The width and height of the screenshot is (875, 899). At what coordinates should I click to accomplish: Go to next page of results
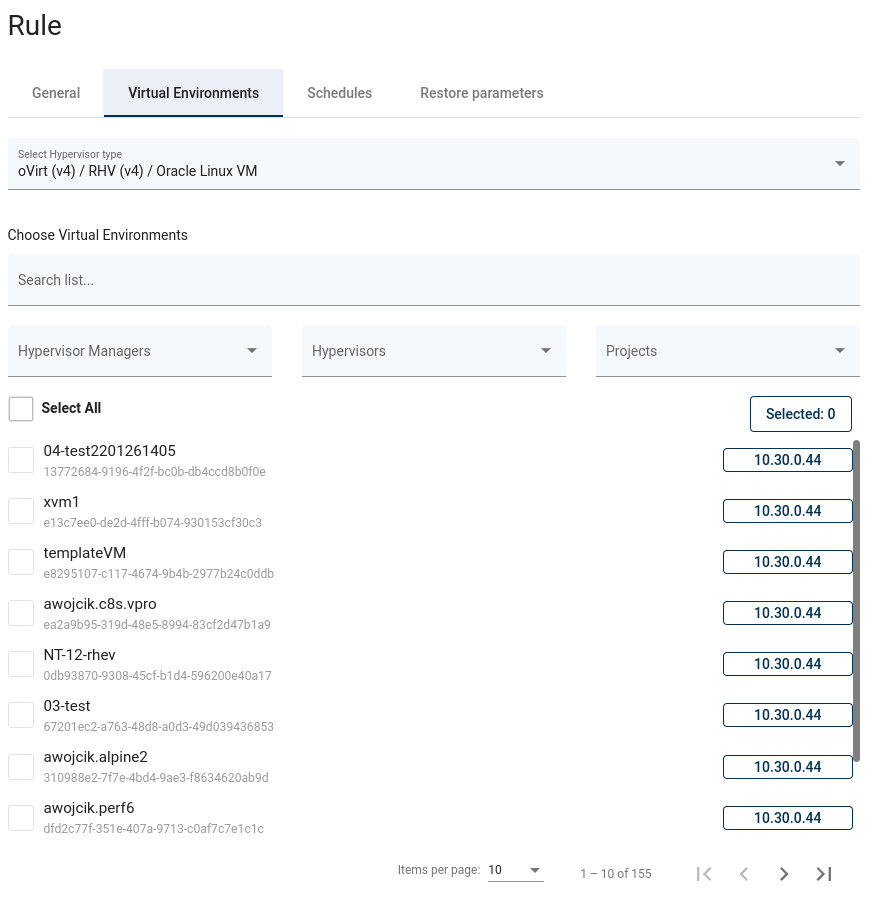(784, 874)
